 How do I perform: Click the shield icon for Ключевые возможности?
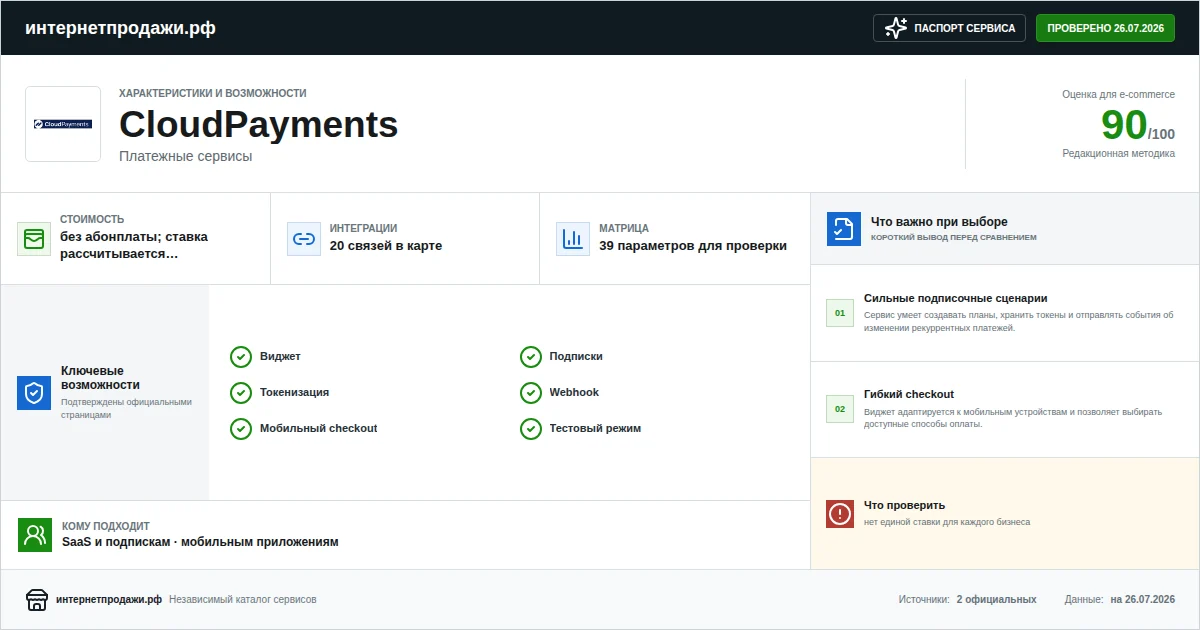(x=34, y=393)
